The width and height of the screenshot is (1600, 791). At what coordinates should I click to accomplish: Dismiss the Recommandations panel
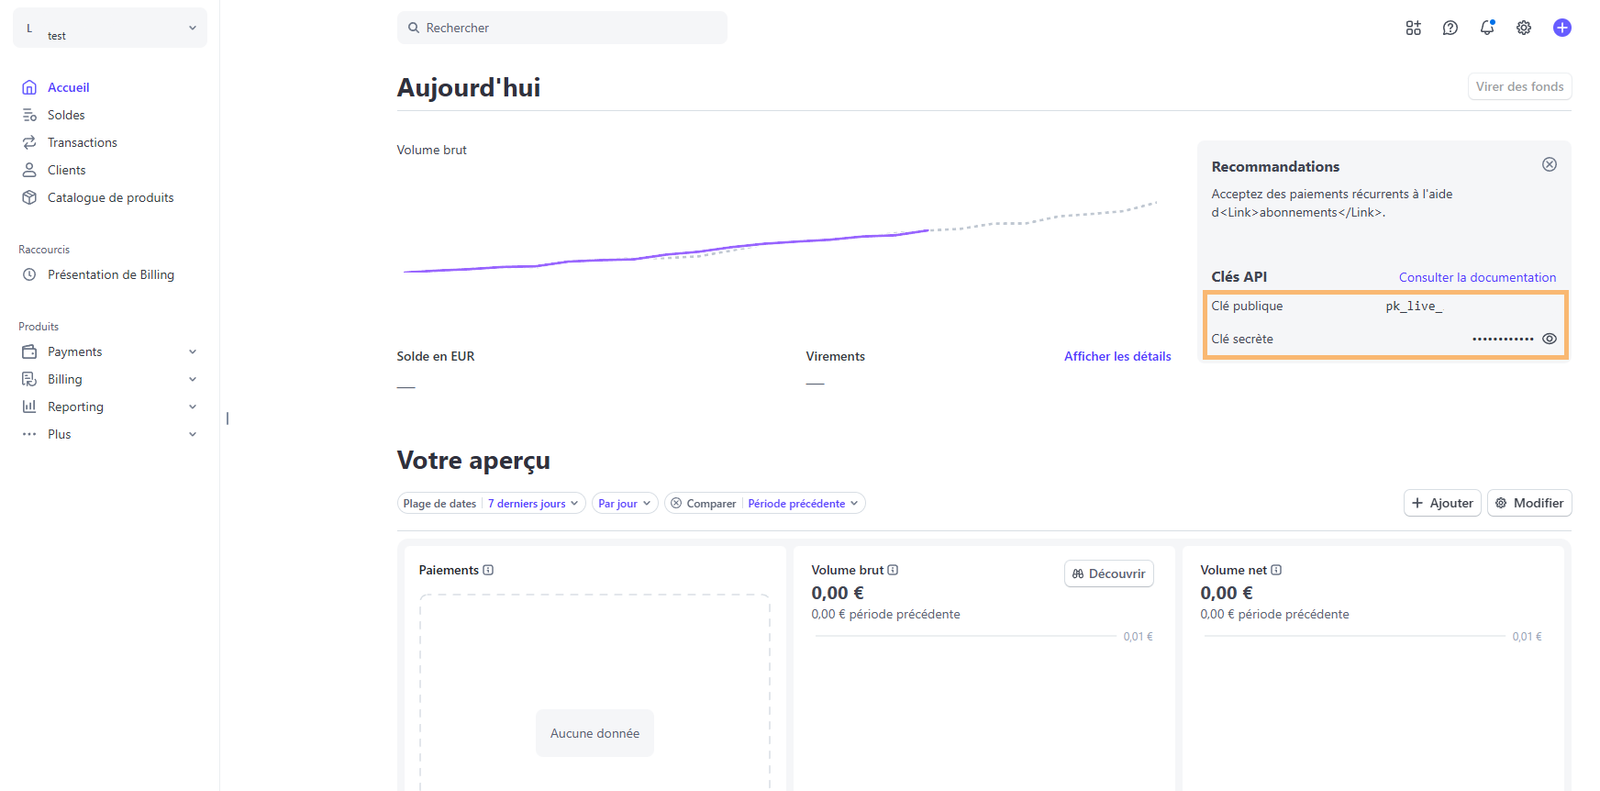point(1549,164)
